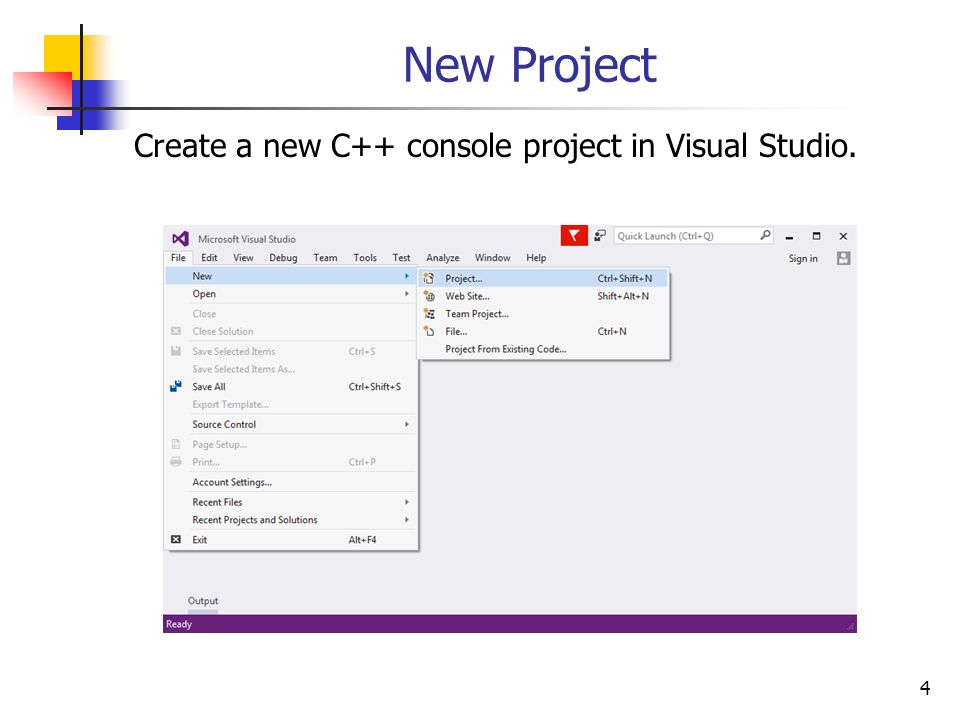
Task: Close the Visual Studio window
Action: (843, 236)
